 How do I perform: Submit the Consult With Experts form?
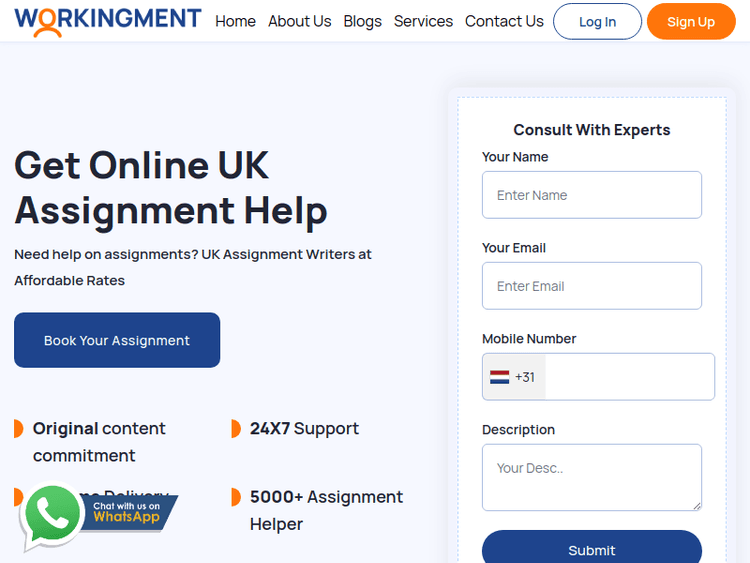[x=591, y=549]
